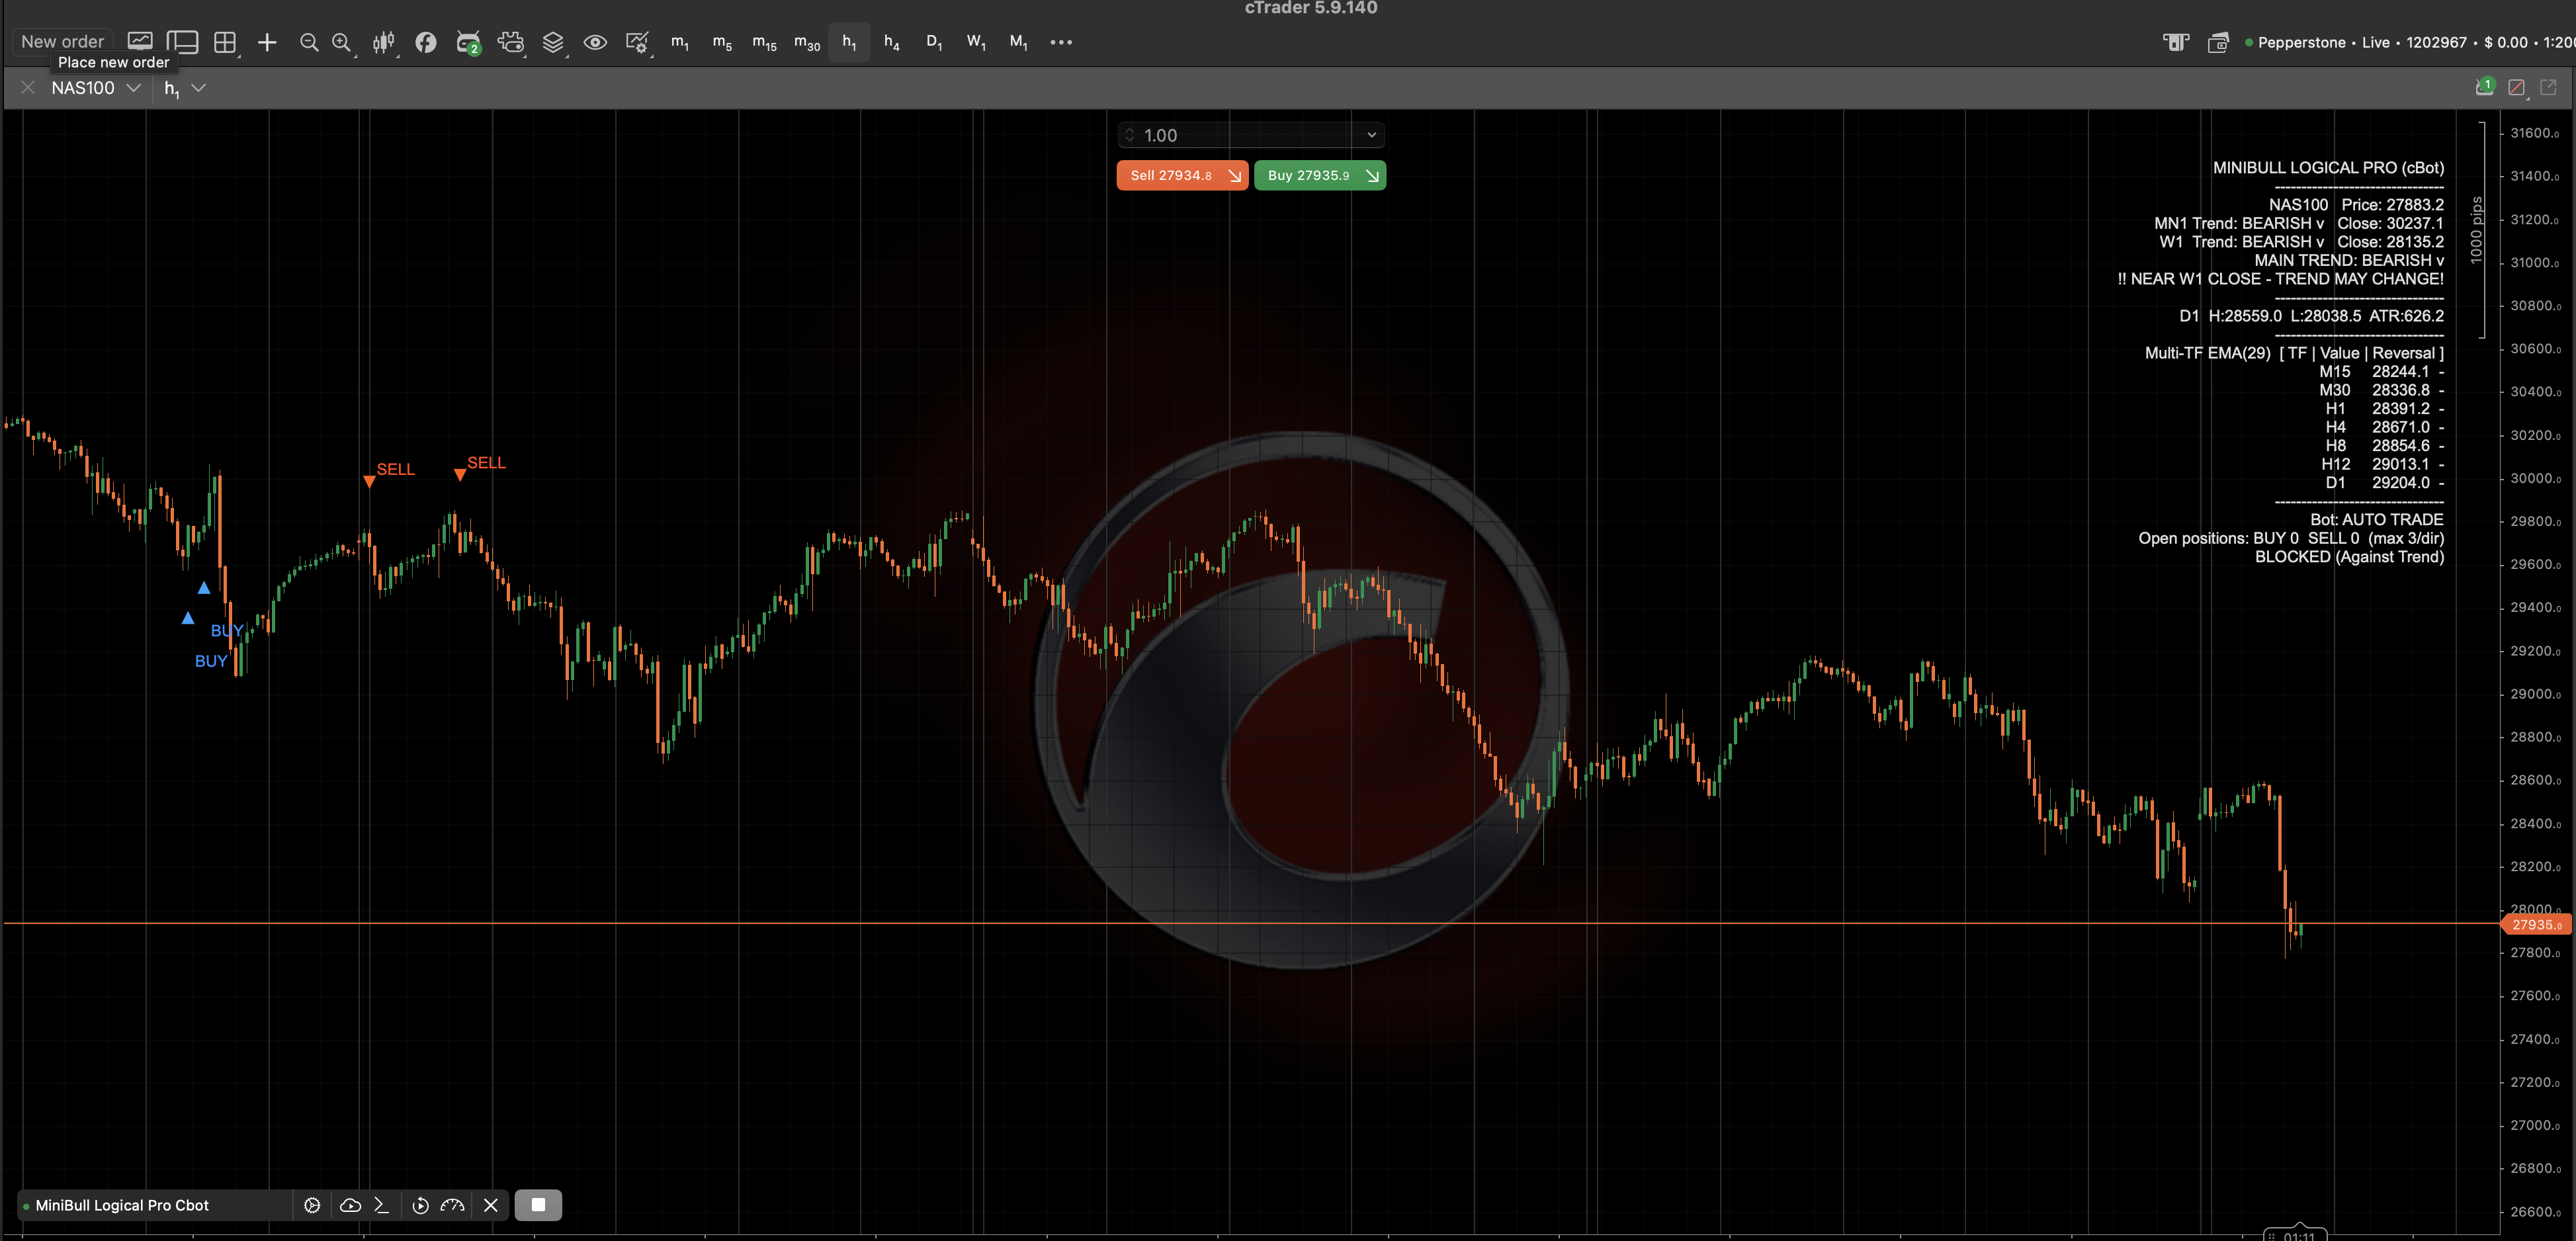Switch chart to M1 monthly timeframe
This screenshot has height=1241, width=2576.
coord(1018,42)
